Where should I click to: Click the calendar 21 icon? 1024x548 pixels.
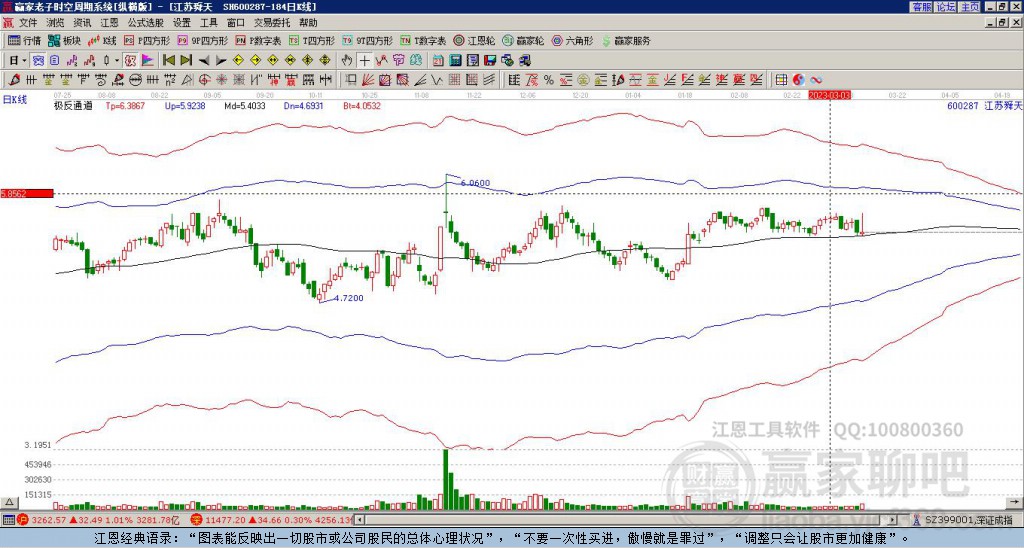click(438, 60)
